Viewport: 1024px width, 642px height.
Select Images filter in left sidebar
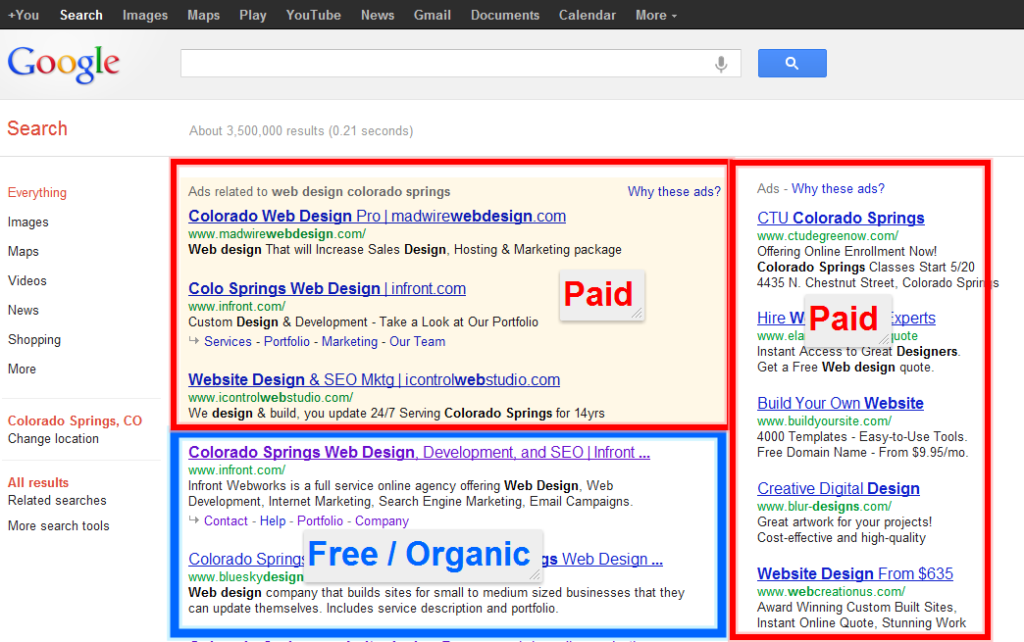tap(28, 222)
